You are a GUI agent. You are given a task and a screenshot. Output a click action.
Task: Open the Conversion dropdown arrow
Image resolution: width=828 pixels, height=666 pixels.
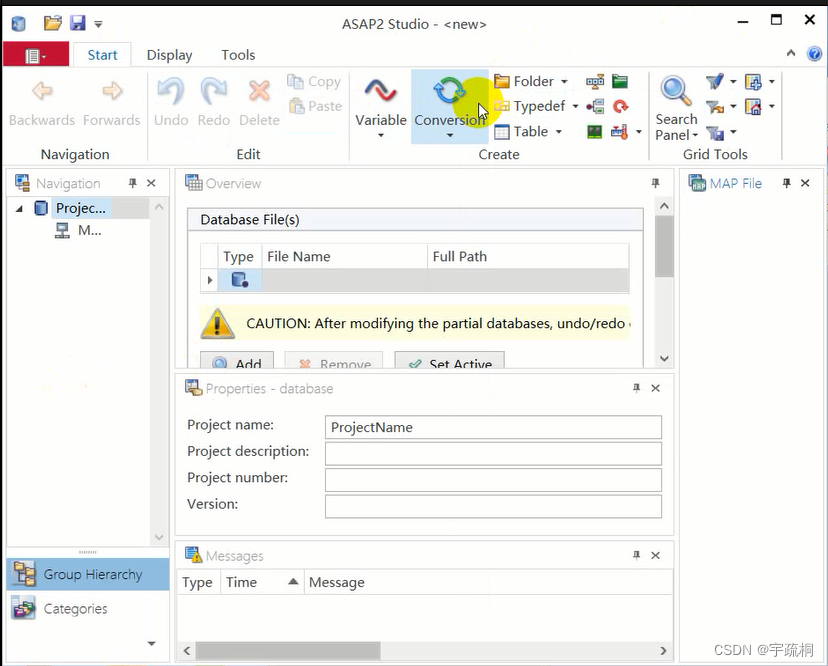[449, 136]
